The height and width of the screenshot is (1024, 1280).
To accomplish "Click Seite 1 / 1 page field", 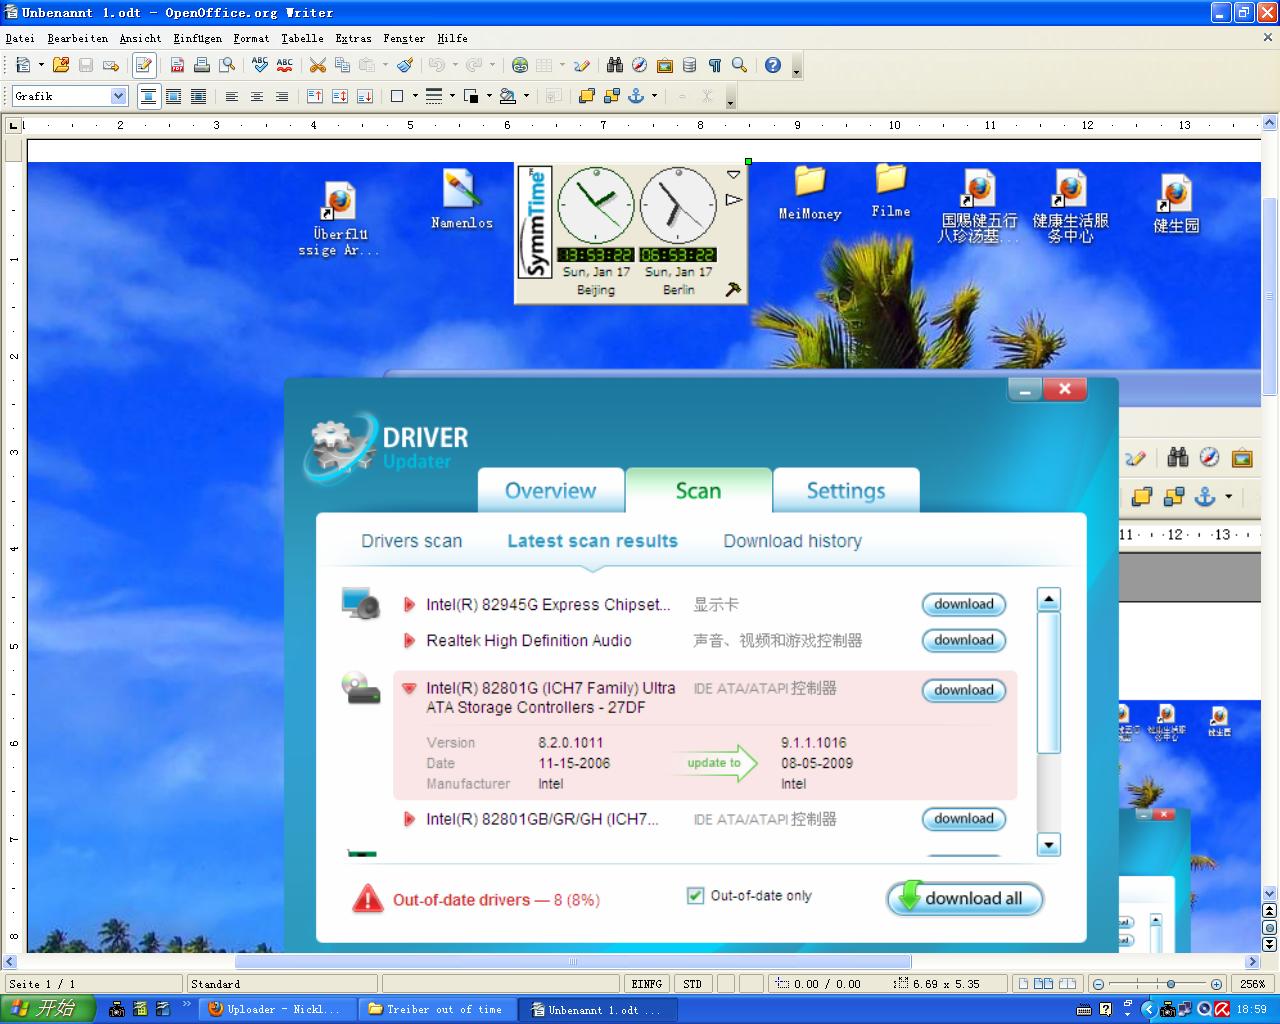I will [93, 984].
